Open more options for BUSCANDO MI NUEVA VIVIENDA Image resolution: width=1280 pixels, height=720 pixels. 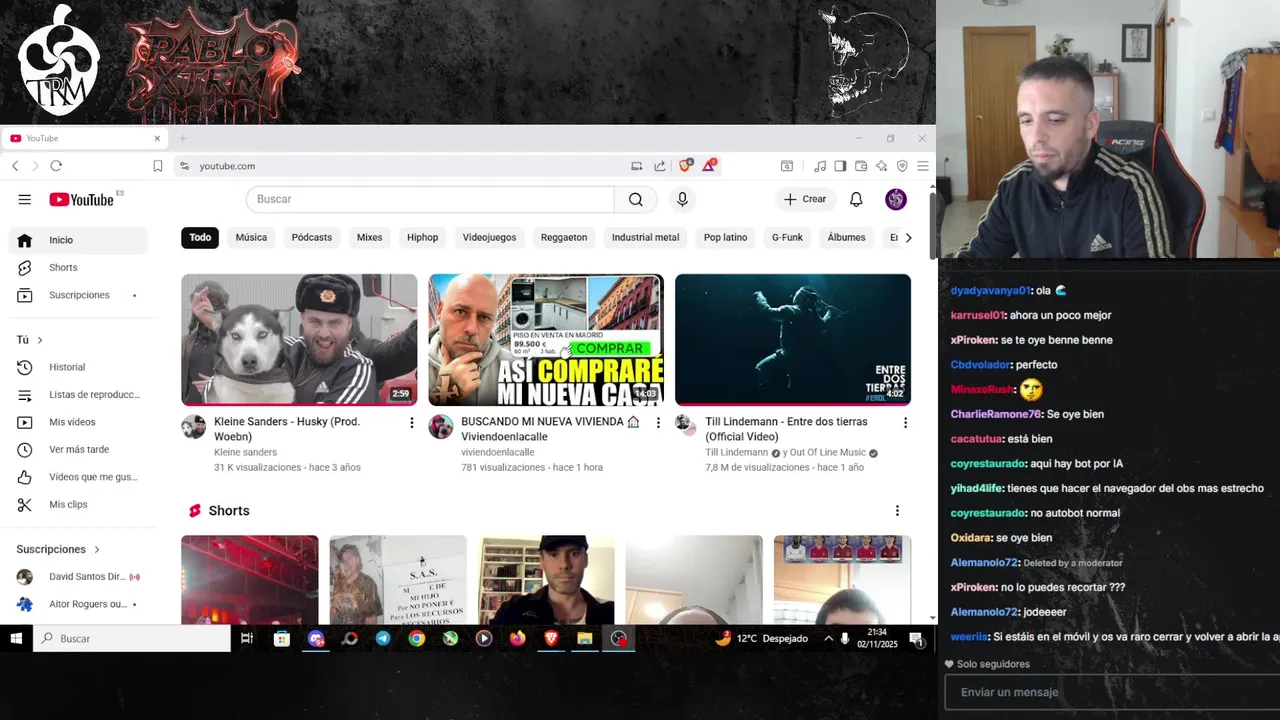[658, 423]
